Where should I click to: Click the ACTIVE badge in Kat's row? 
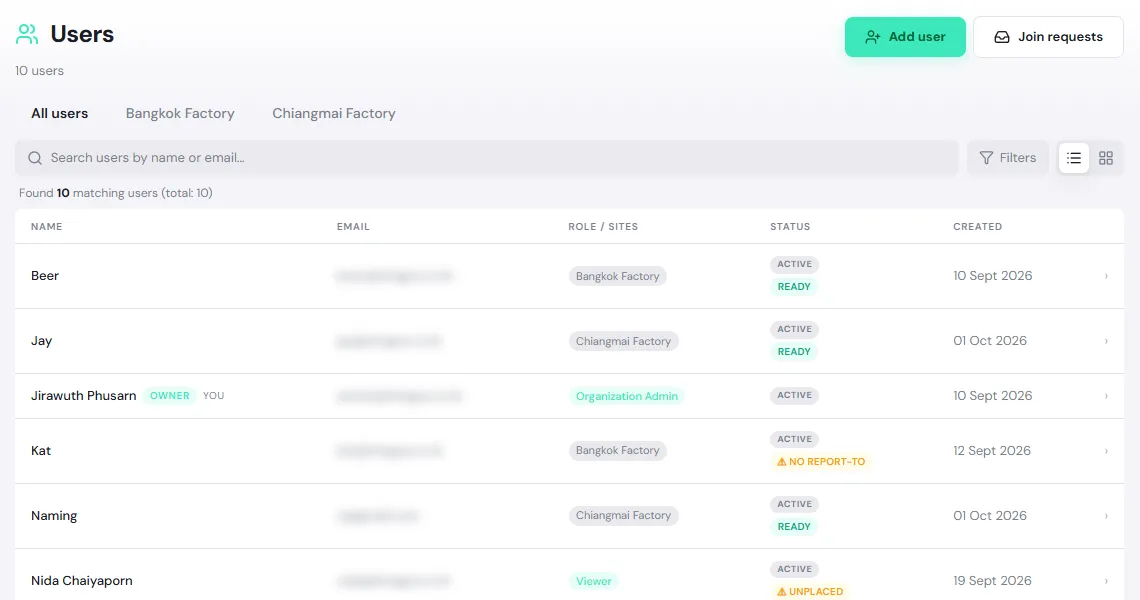(x=795, y=439)
